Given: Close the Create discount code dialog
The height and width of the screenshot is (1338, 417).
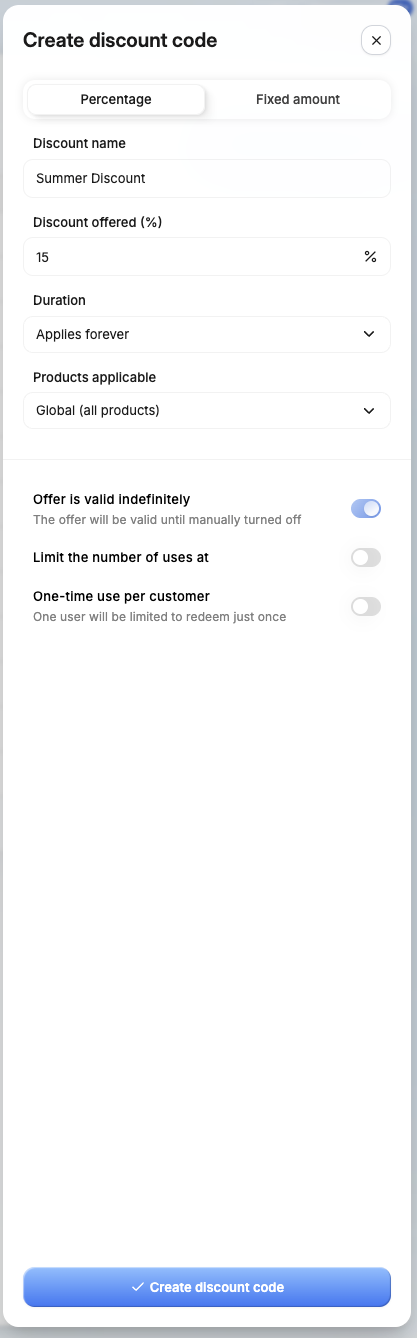Looking at the screenshot, I should coord(376,40).
